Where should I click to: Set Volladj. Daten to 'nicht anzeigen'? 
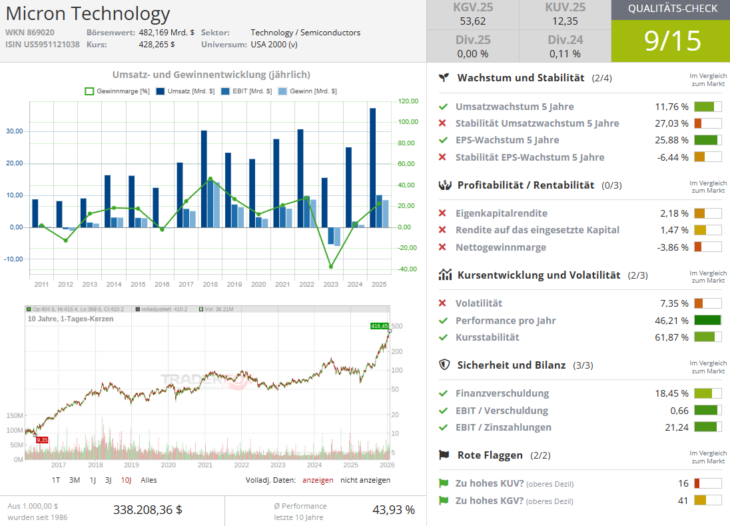point(367,480)
